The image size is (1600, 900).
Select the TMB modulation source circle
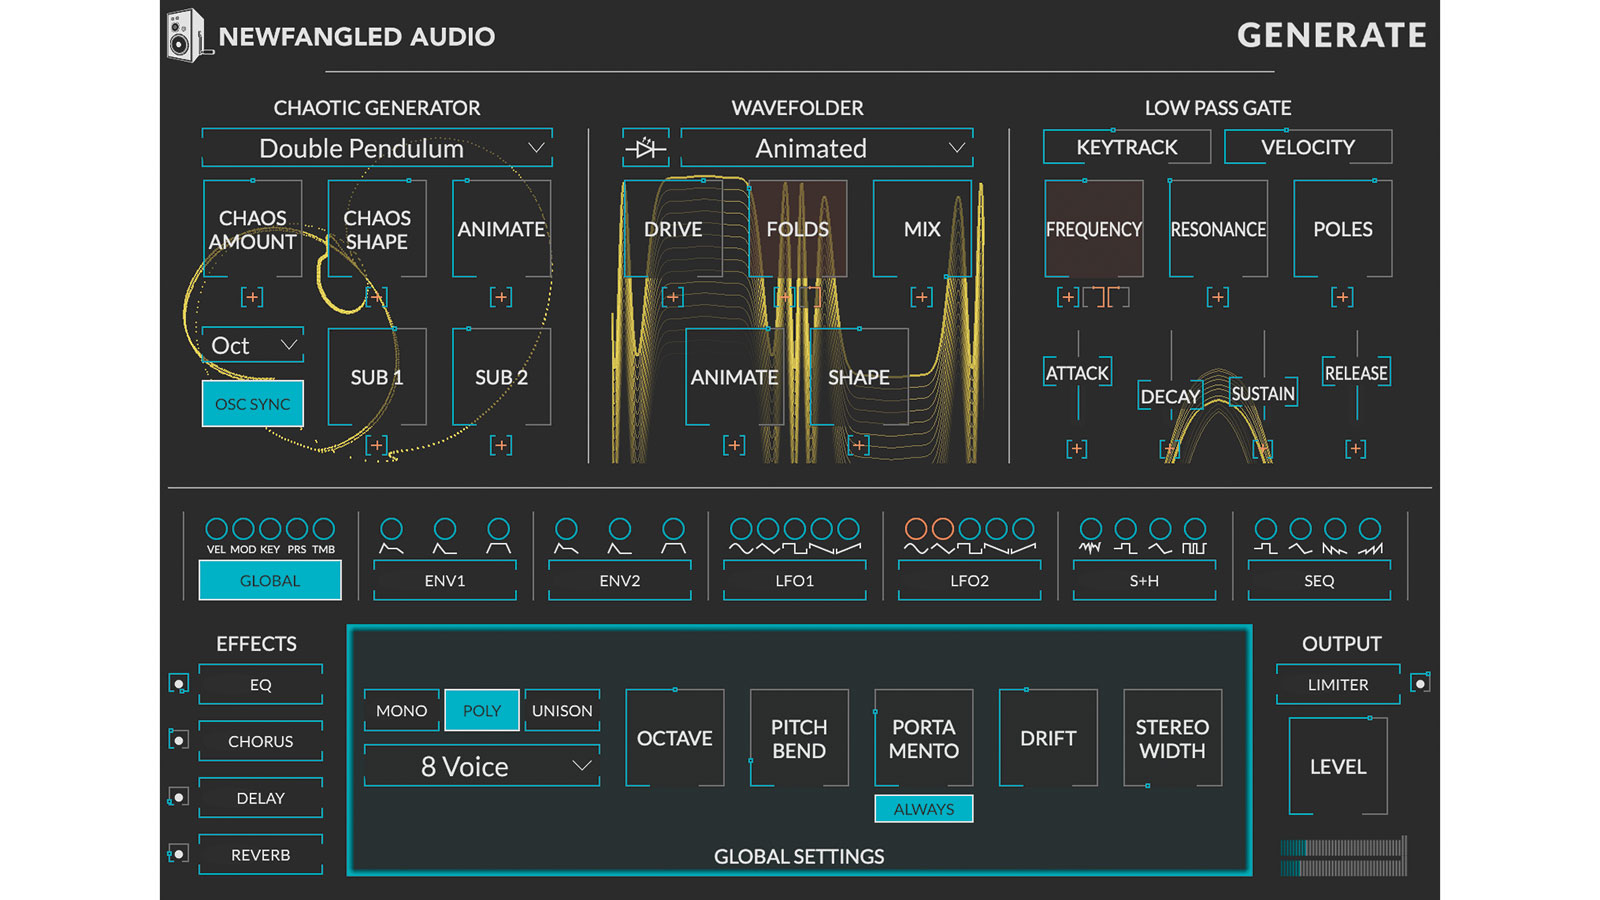pyautogui.click(x=323, y=528)
